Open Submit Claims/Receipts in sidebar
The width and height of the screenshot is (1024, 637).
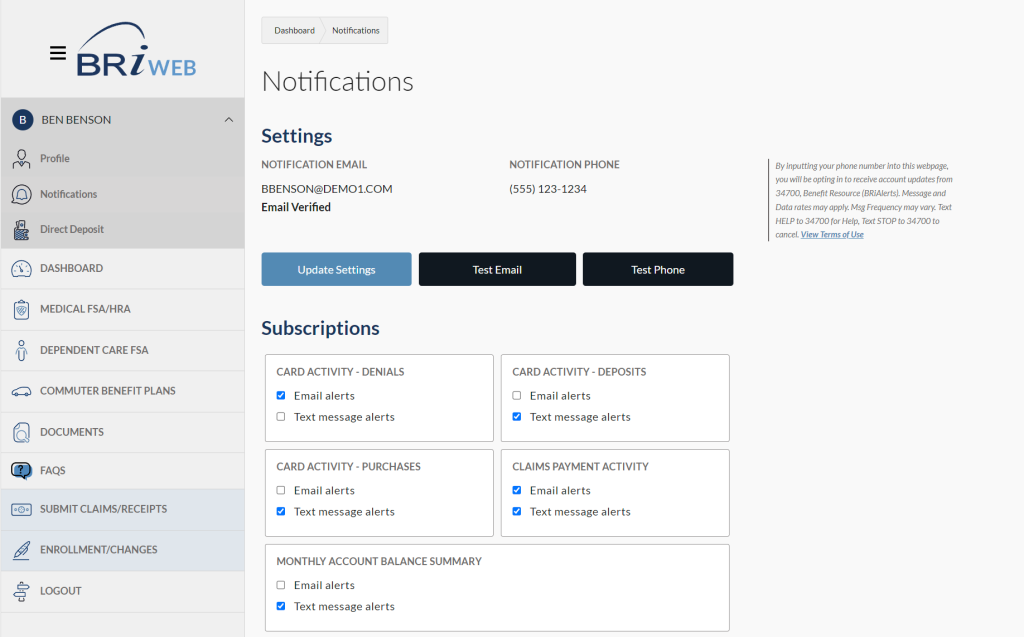[x=103, y=509]
